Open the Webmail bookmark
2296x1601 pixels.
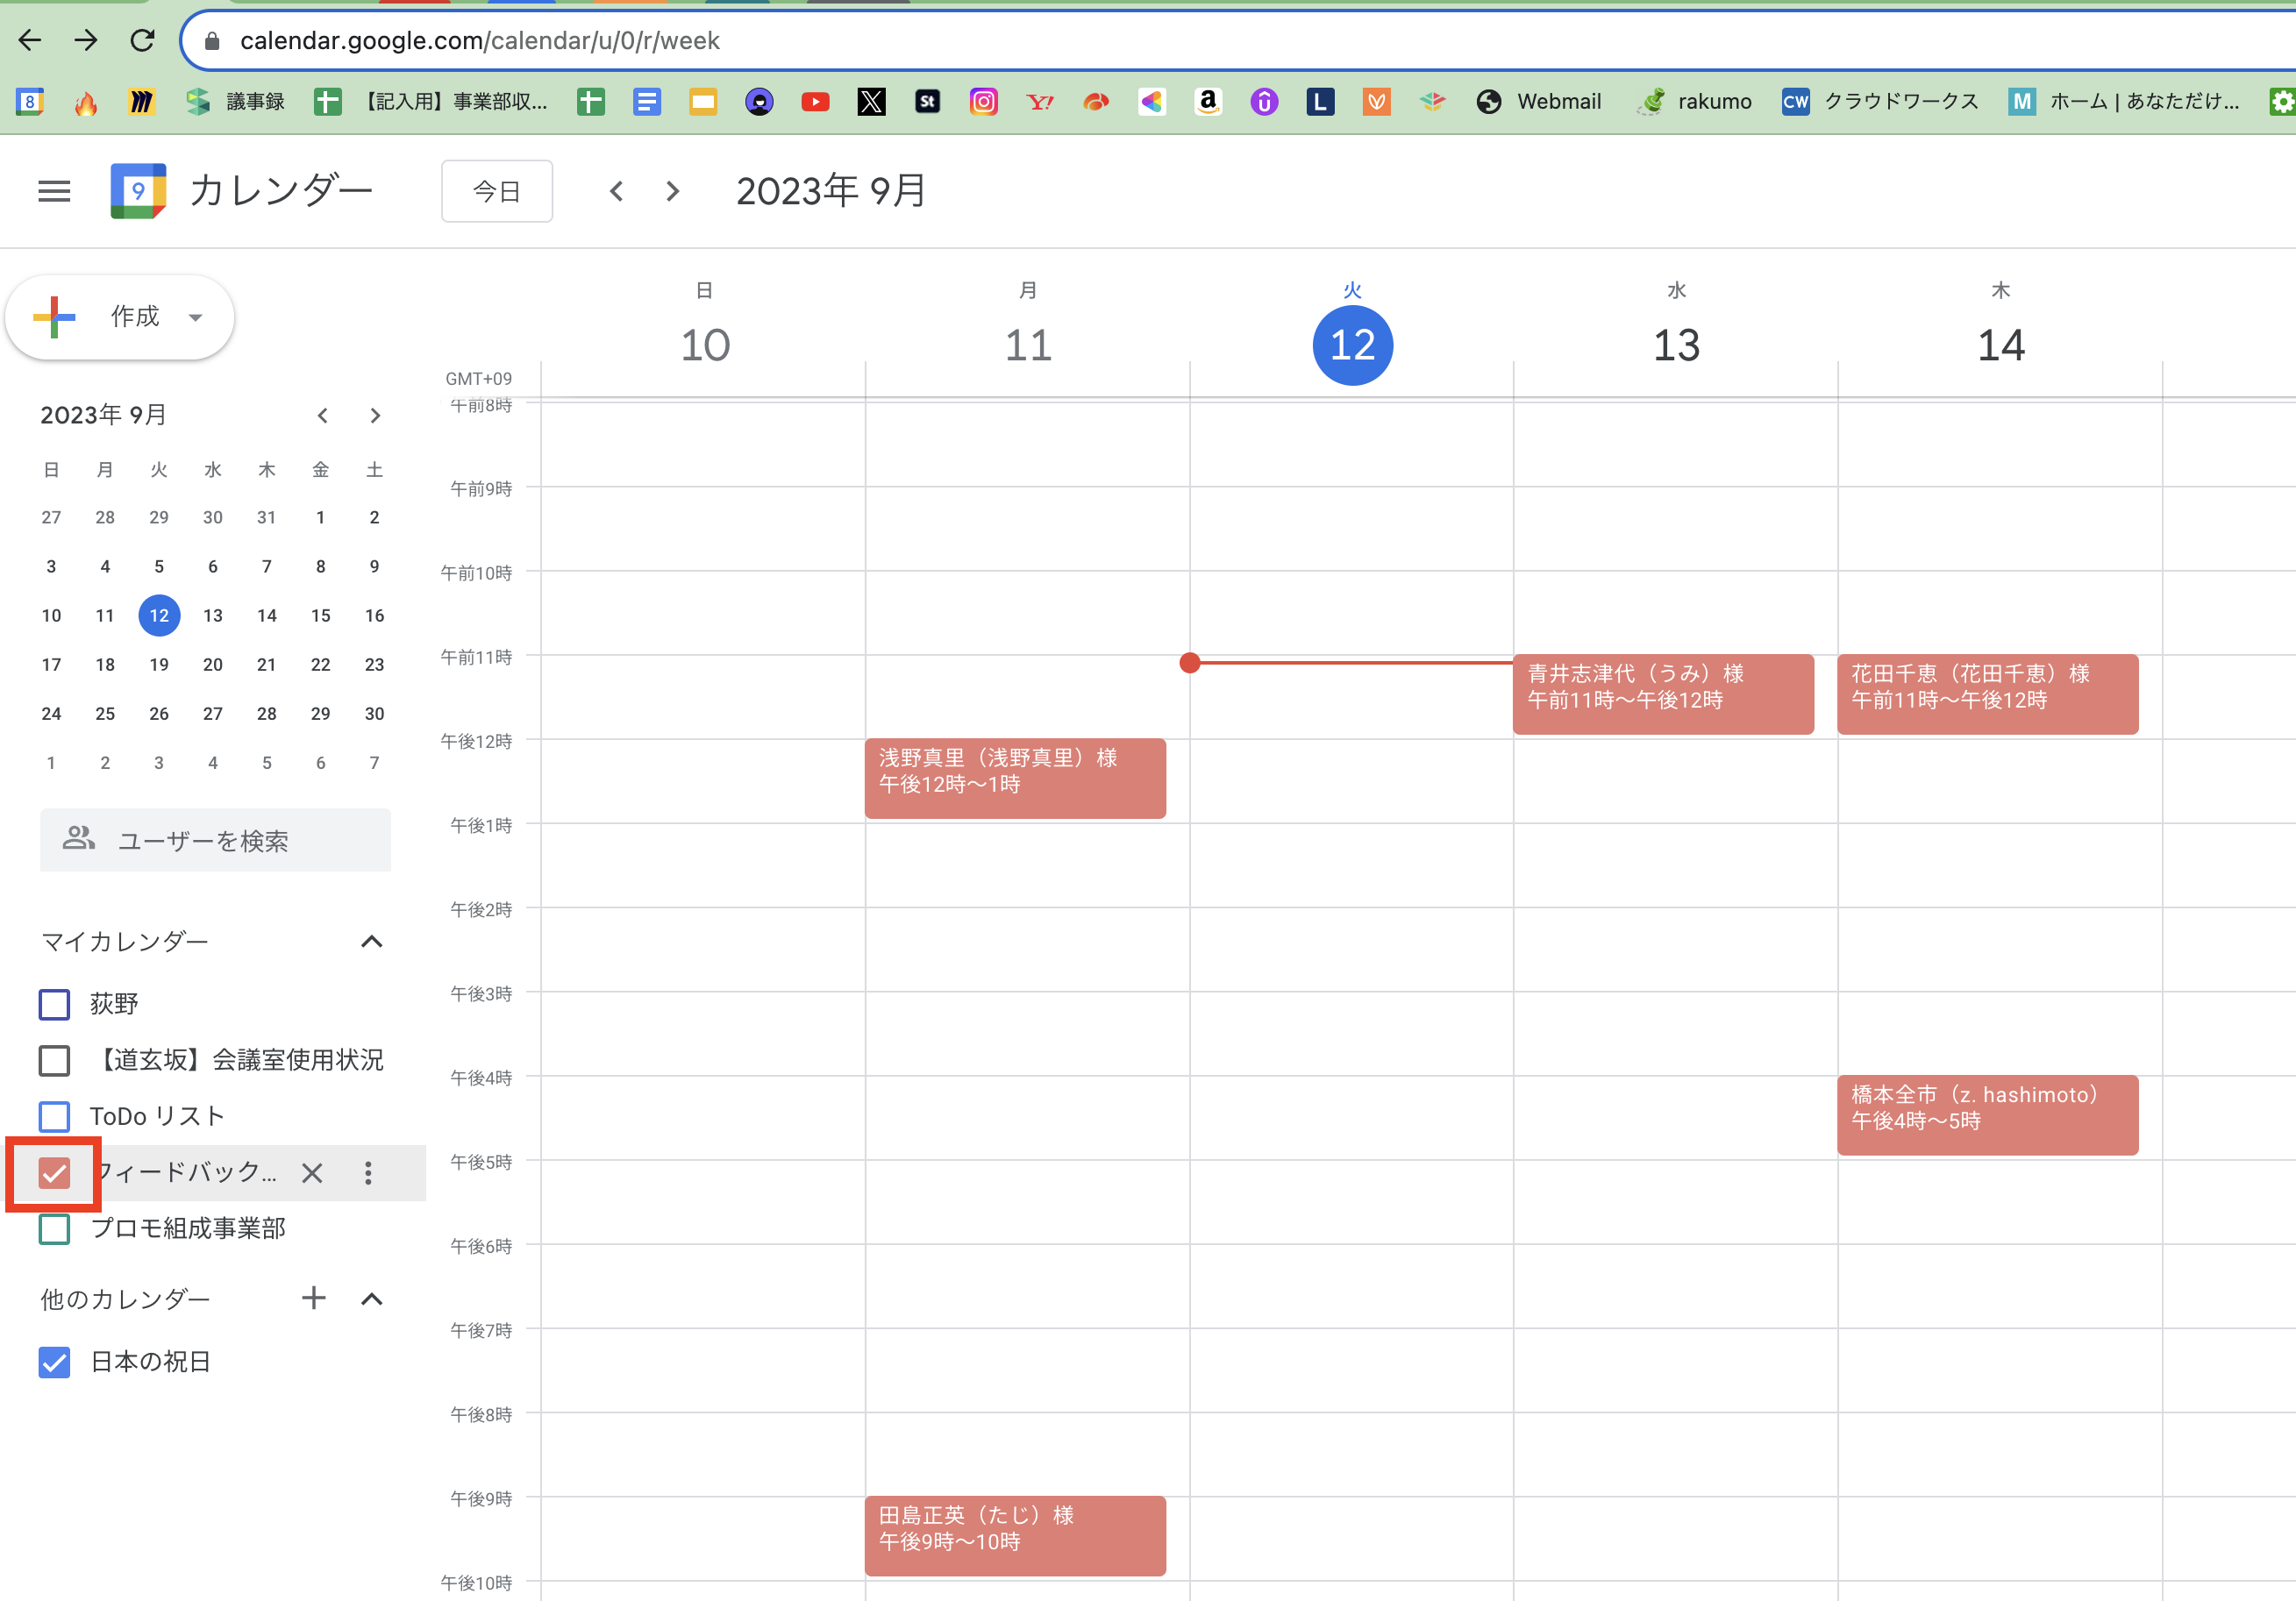[x=1538, y=101]
